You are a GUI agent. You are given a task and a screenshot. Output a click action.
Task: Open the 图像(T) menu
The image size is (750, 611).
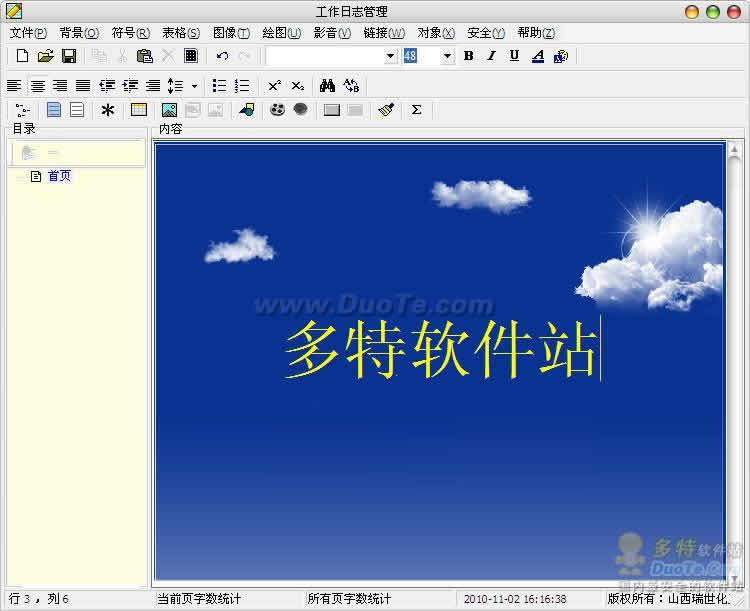click(x=231, y=33)
